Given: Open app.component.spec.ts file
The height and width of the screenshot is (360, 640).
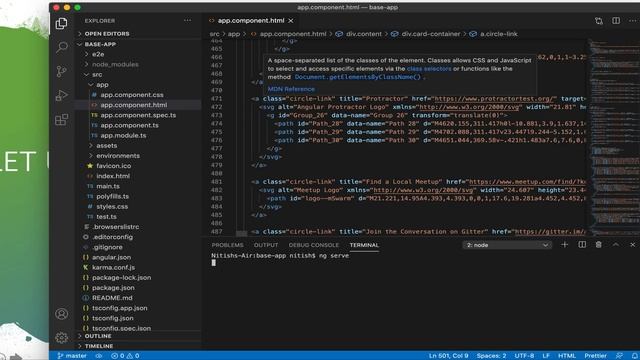Looking at the screenshot, I should click(x=139, y=115).
